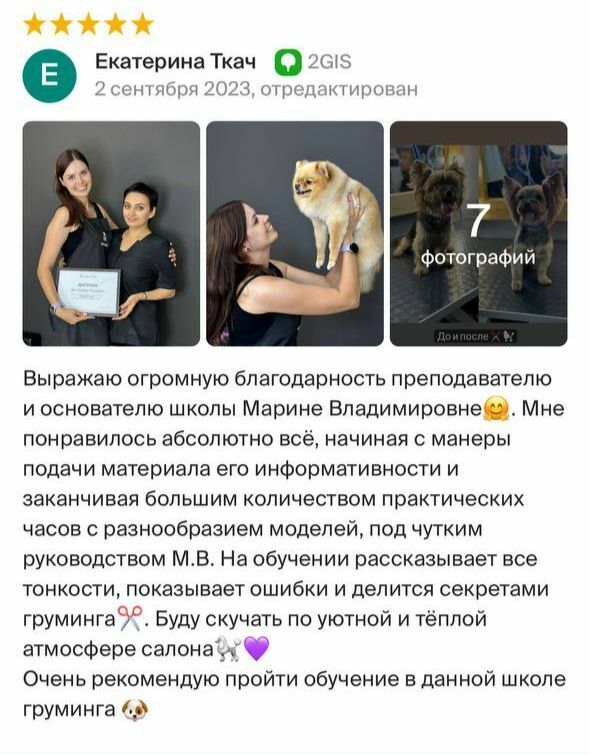Click the first gold rating star
The width and height of the screenshot is (590, 754).
34,25
